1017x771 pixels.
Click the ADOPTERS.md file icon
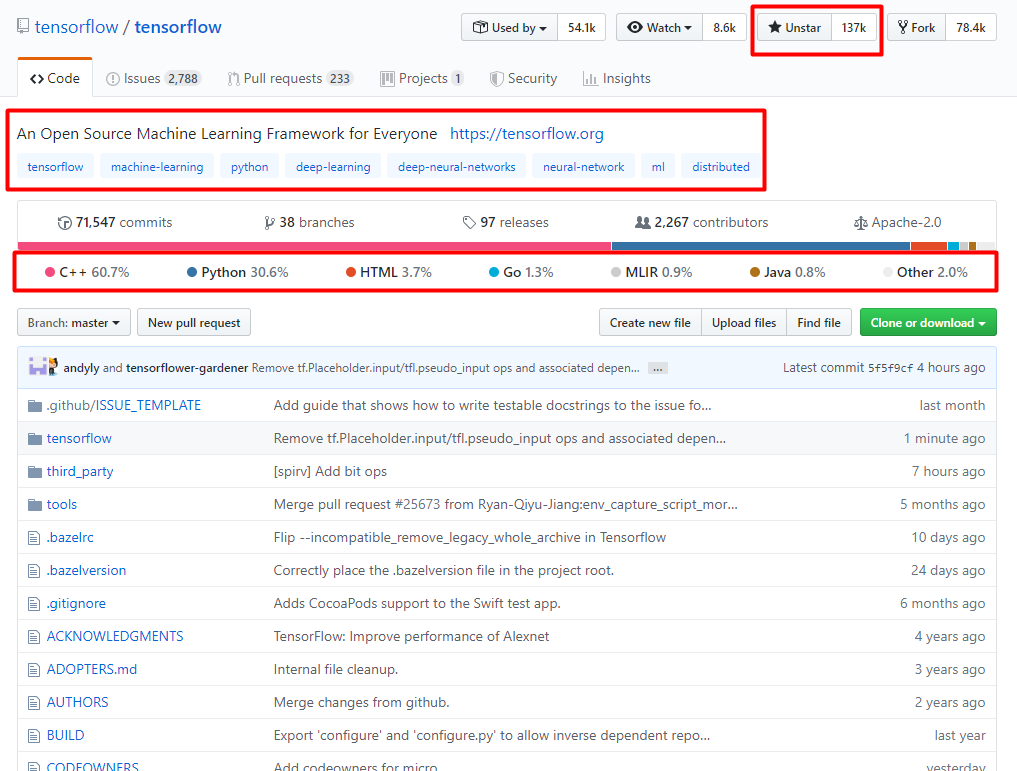34,670
